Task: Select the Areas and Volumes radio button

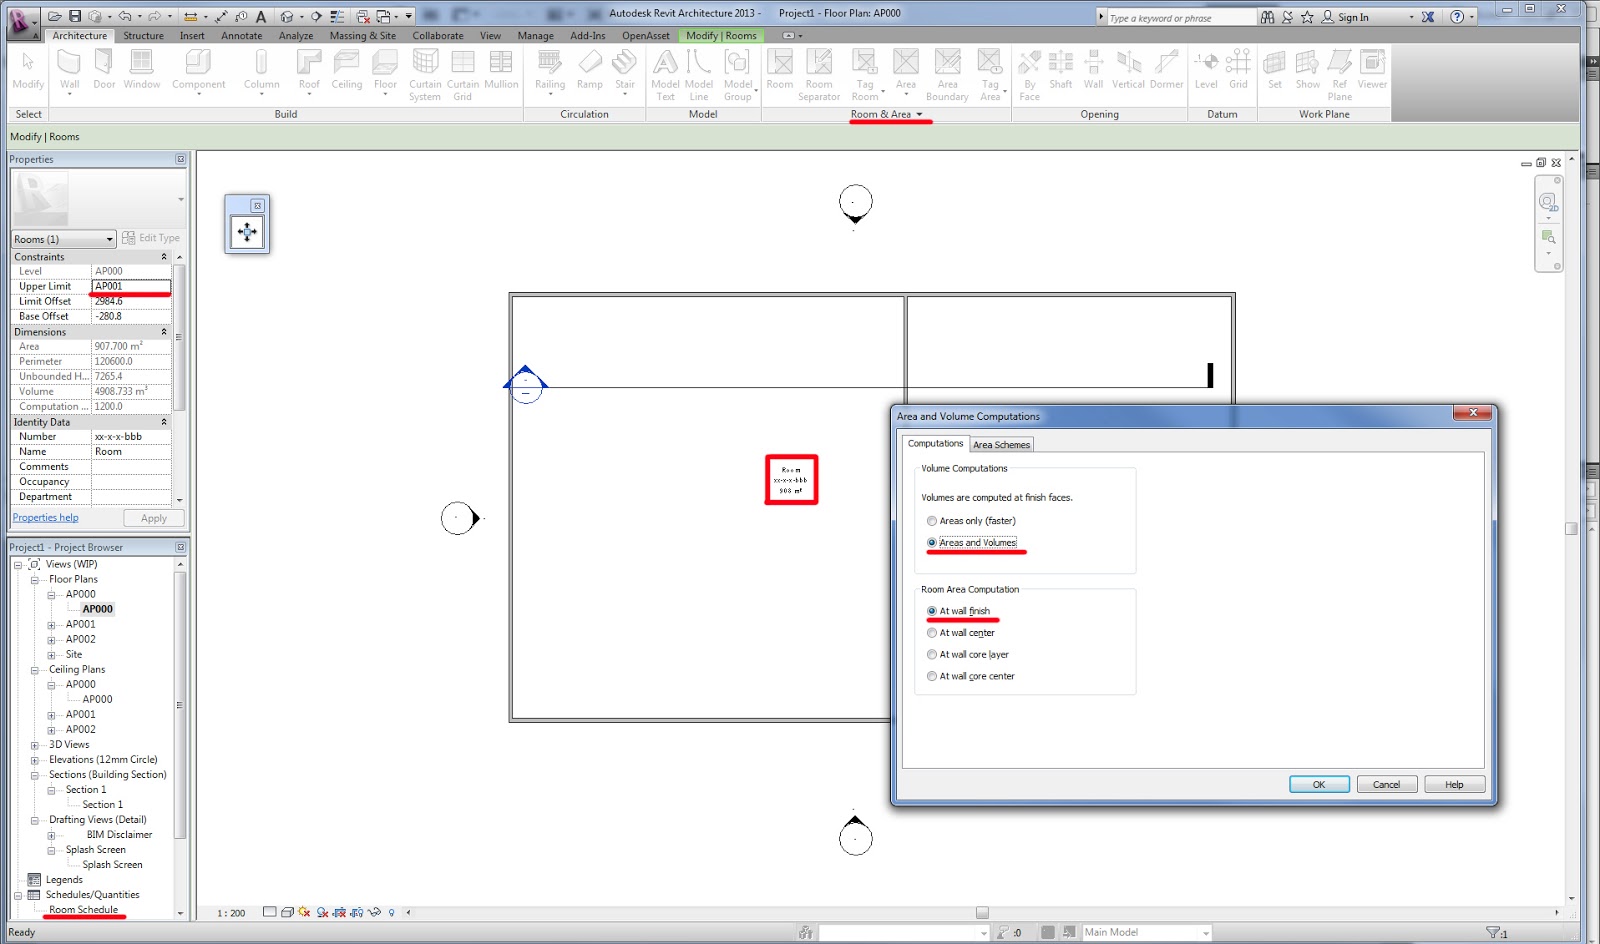Action: pyautogui.click(x=932, y=542)
